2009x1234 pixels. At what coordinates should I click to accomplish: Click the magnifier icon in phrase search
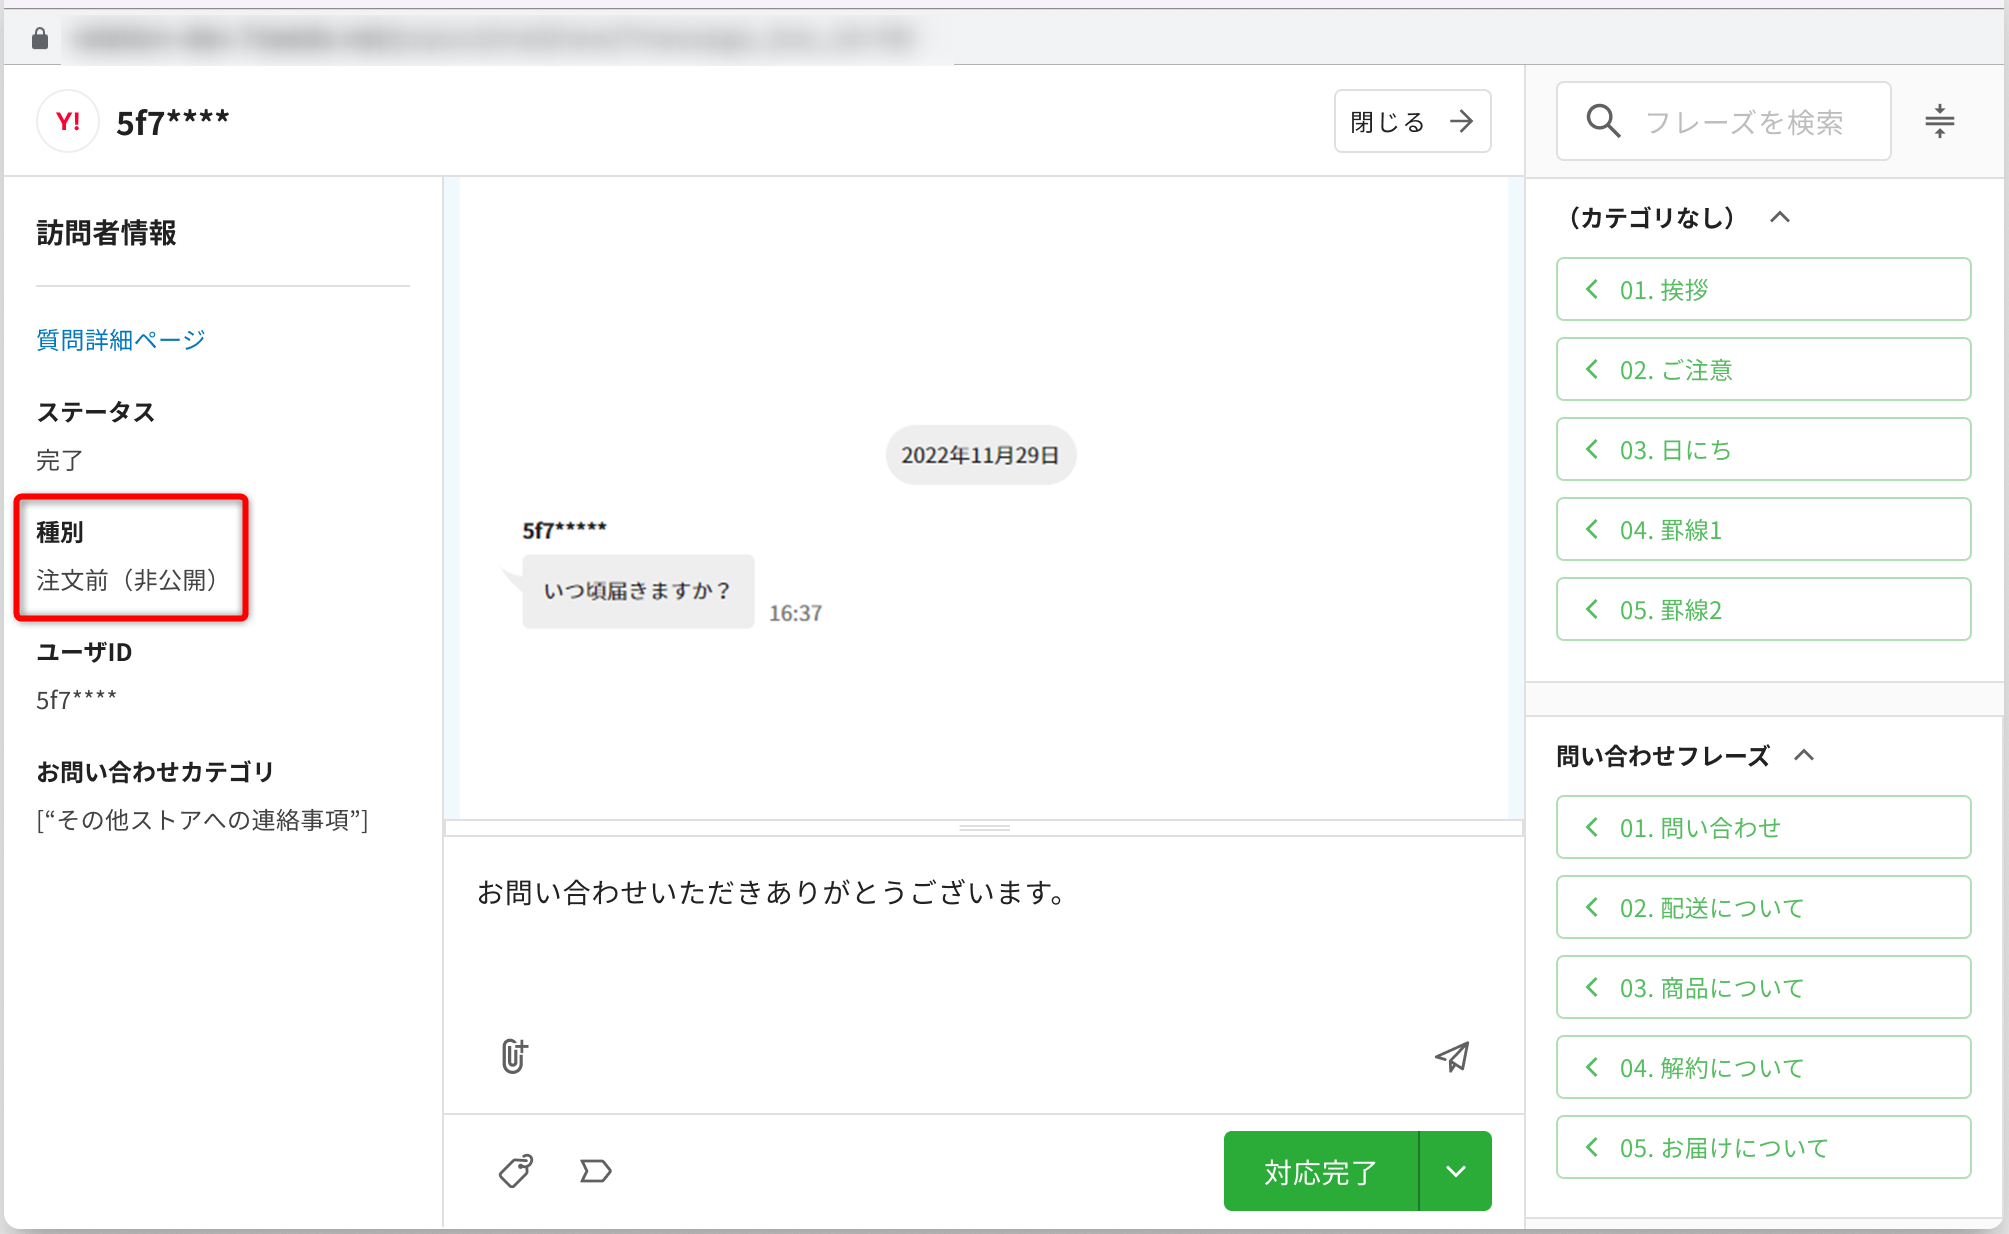tap(1603, 121)
